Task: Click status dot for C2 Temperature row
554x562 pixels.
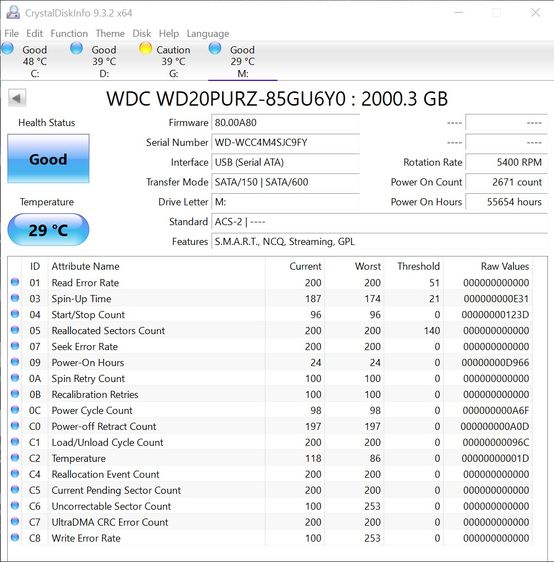Action: [15, 457]
